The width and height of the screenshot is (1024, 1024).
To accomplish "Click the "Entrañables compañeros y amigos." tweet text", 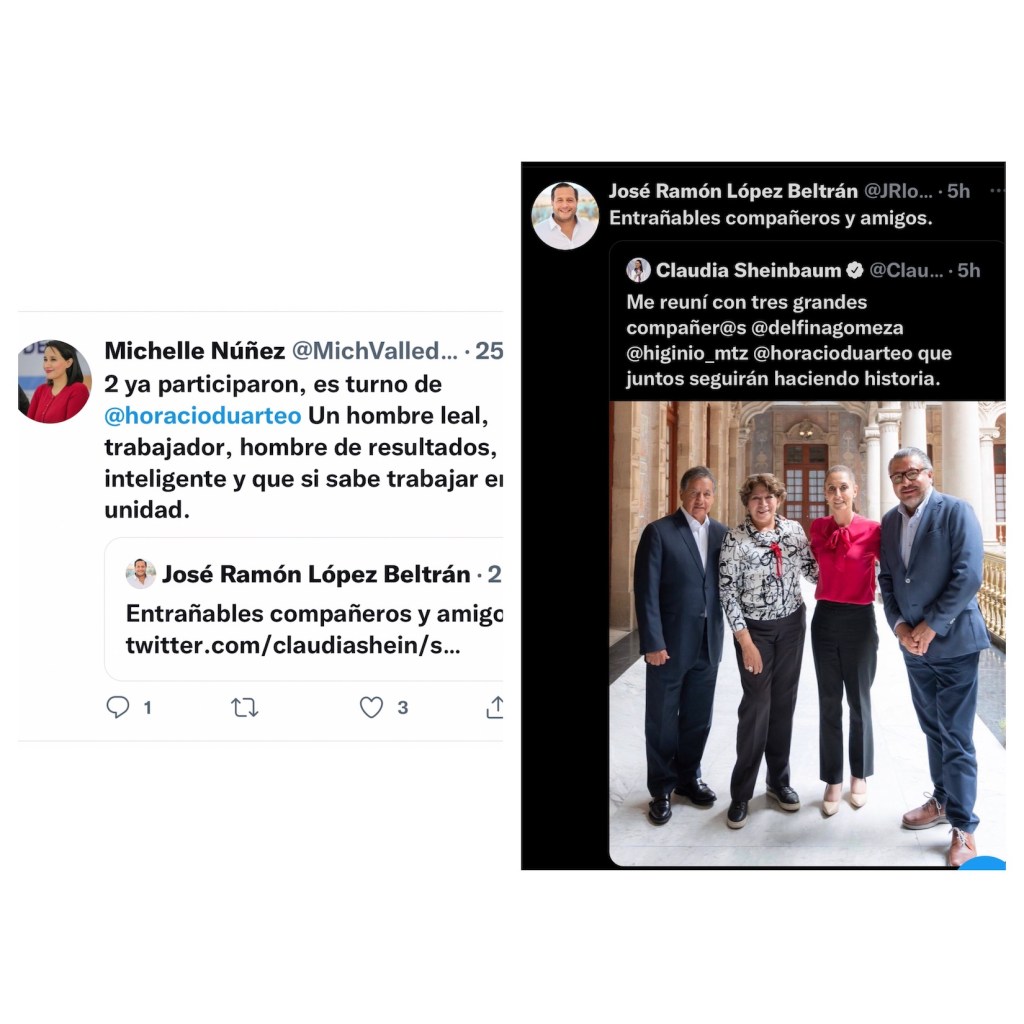I will point(771,218).
